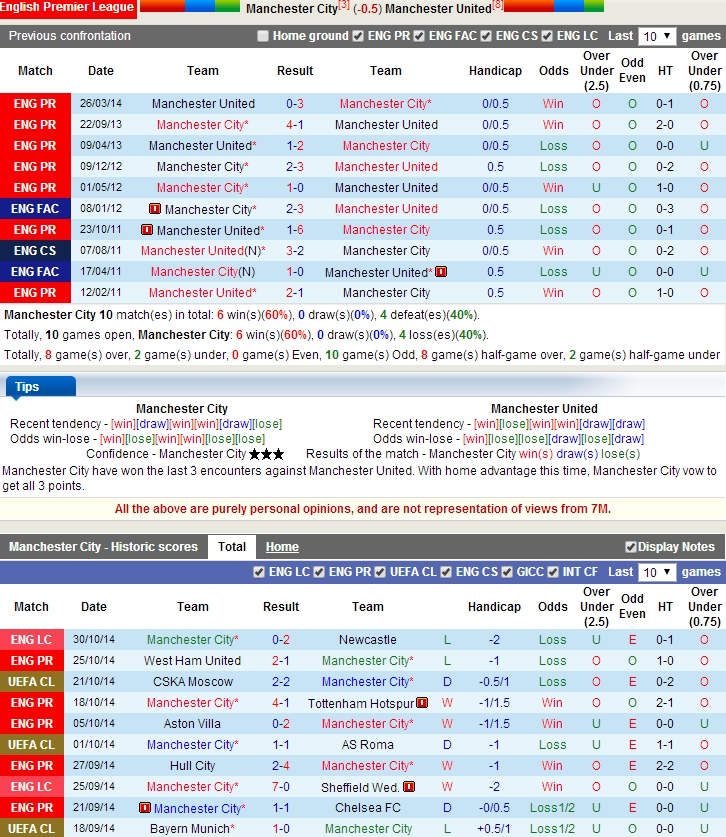Open CSKA Moscow team link
This screenshot has width=726, height=837.
pyautogui.click(x=193, y=682)
